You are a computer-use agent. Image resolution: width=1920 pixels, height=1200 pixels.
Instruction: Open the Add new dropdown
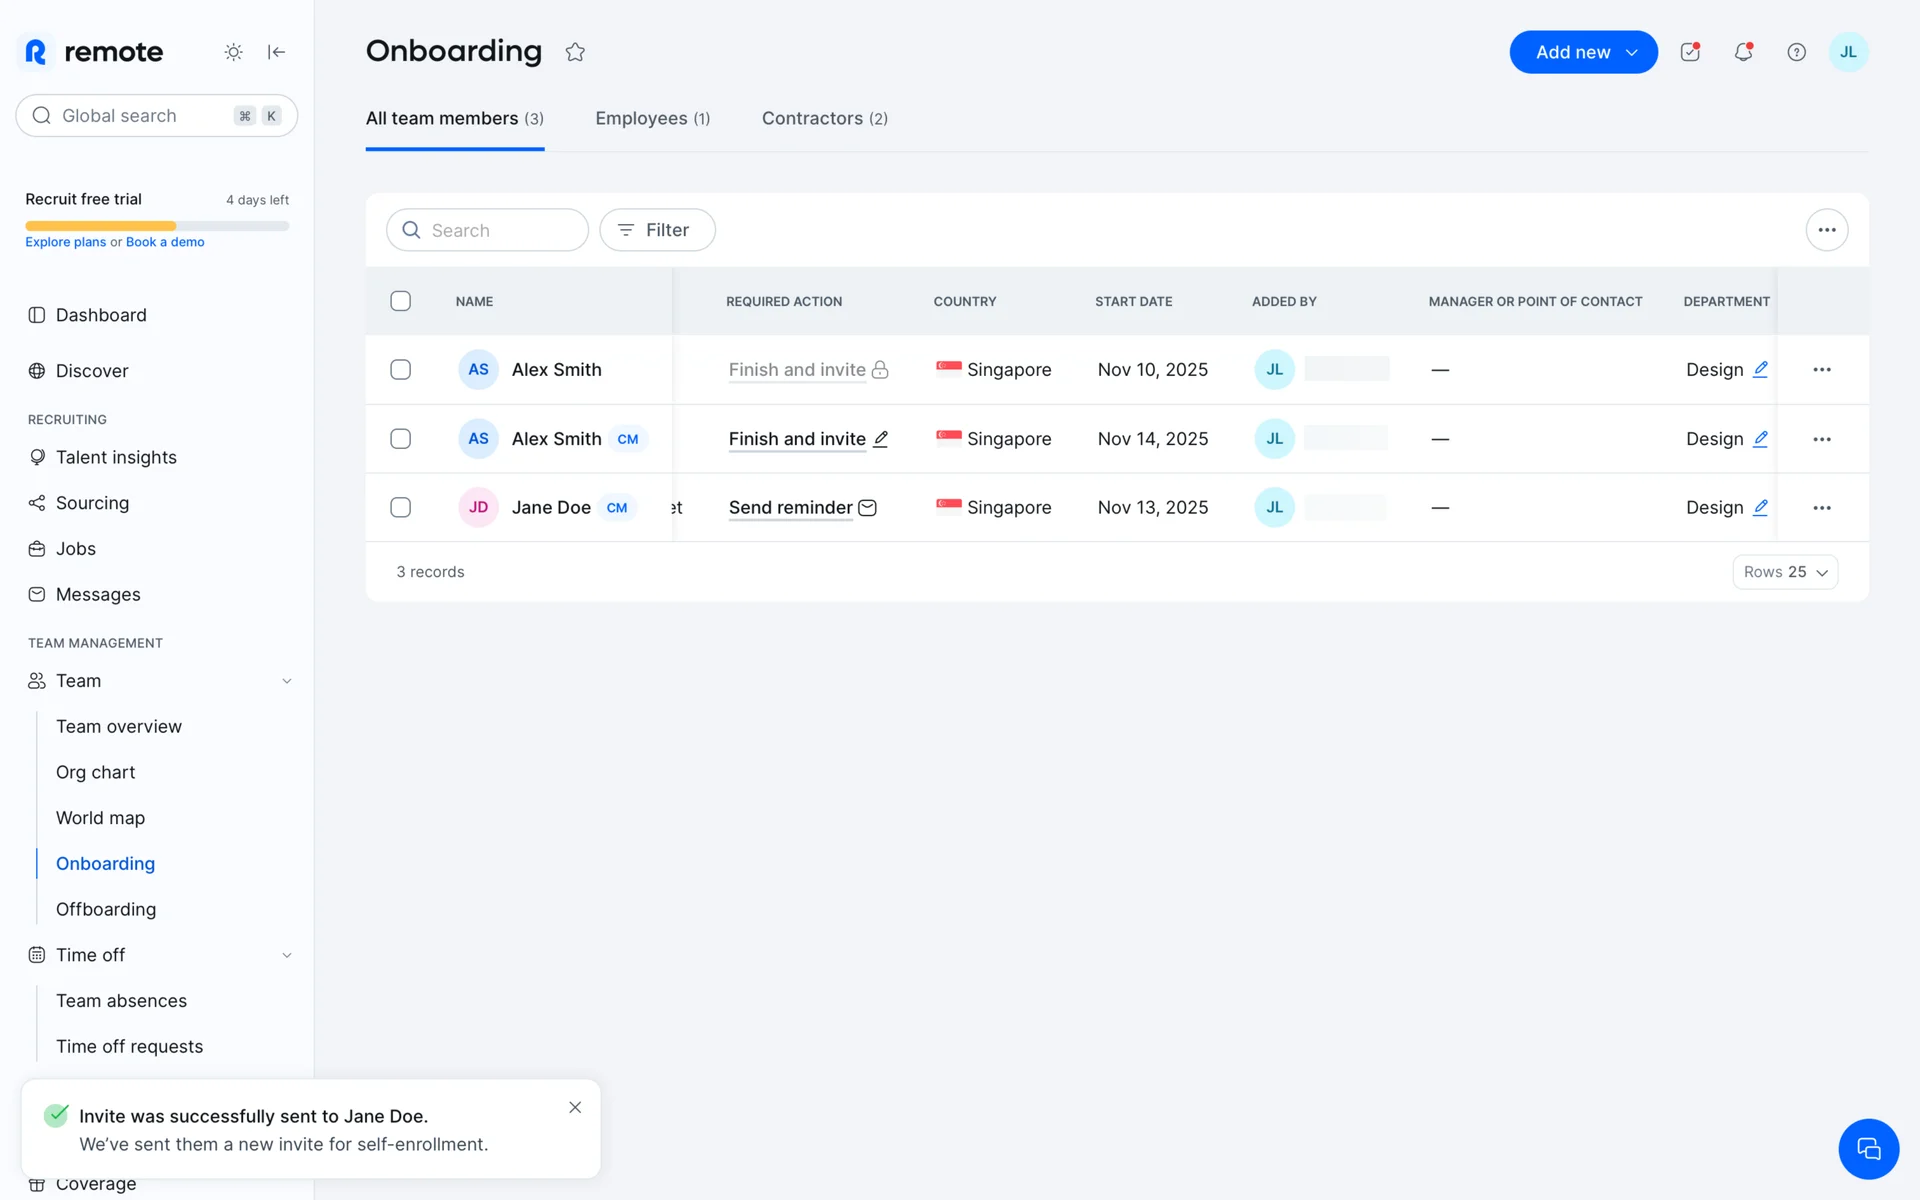tap(1583, 52)
